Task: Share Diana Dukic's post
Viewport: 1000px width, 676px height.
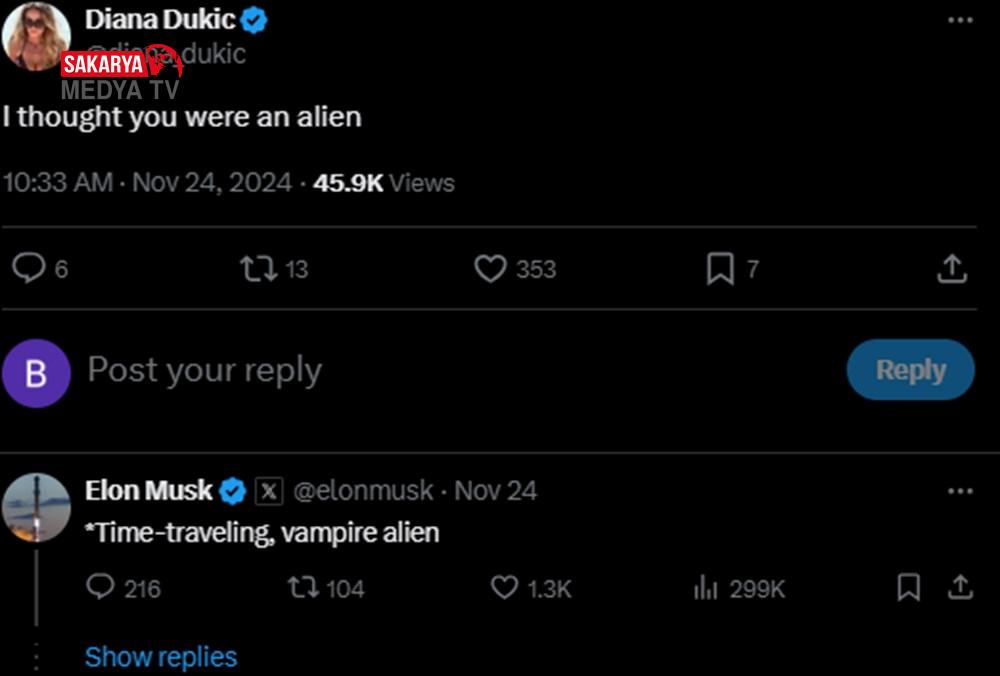Action: click(x=951, y=268)
